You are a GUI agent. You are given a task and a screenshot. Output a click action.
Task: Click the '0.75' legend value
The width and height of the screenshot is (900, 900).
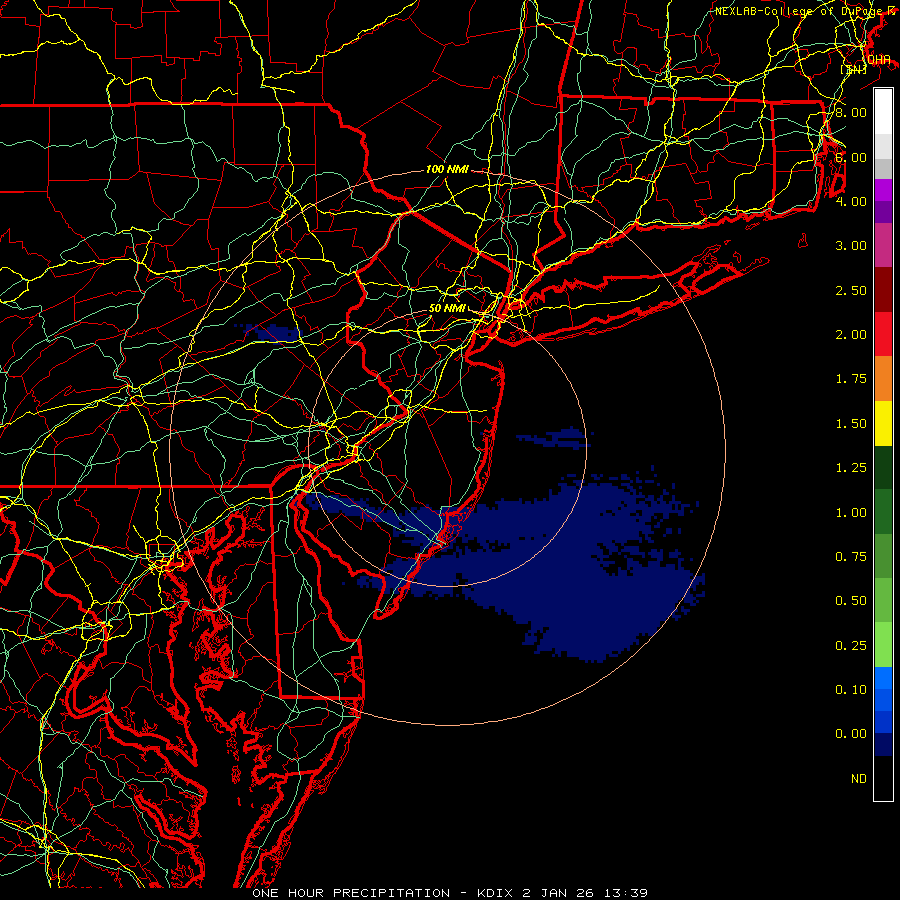[x=851, y=557]
